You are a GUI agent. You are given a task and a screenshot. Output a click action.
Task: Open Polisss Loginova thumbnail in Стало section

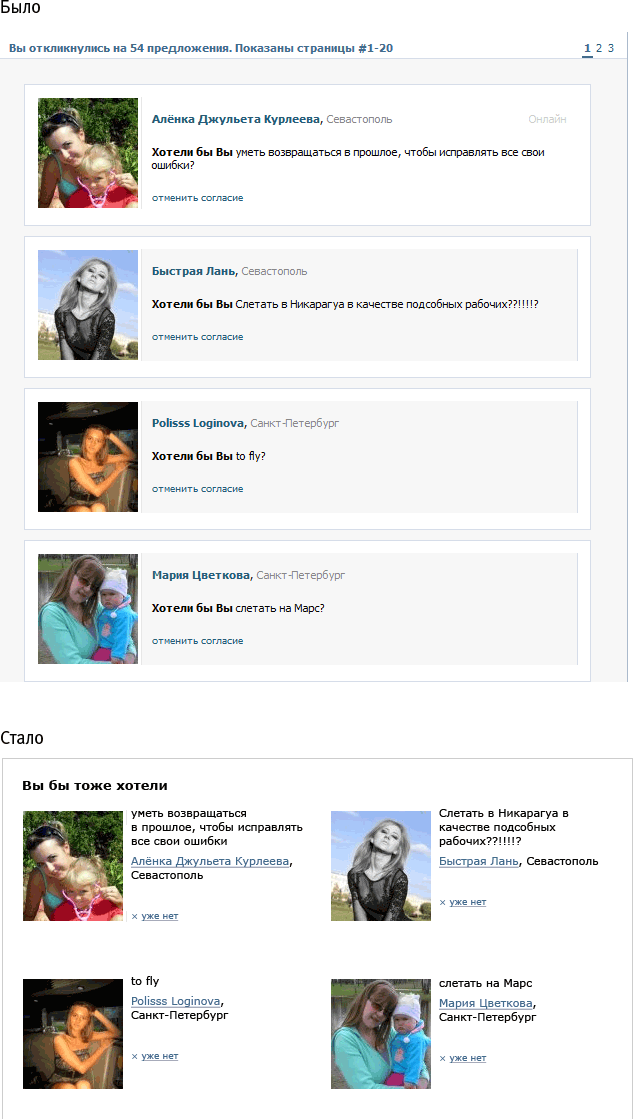click(x=73, y=1033)
